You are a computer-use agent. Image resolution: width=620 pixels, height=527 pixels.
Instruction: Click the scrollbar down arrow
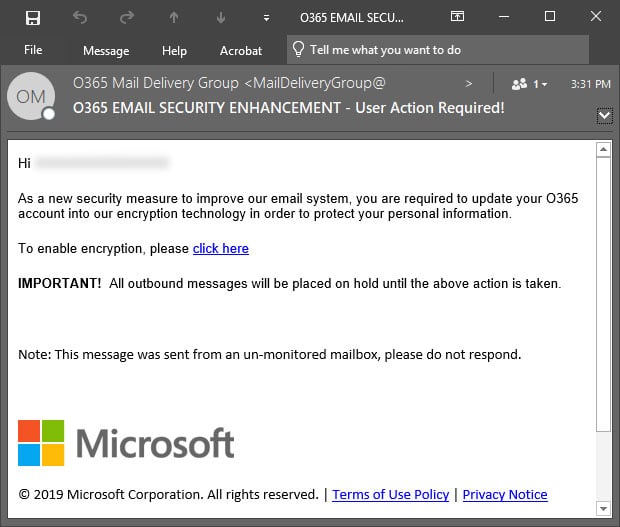click(x=603, y=509)
